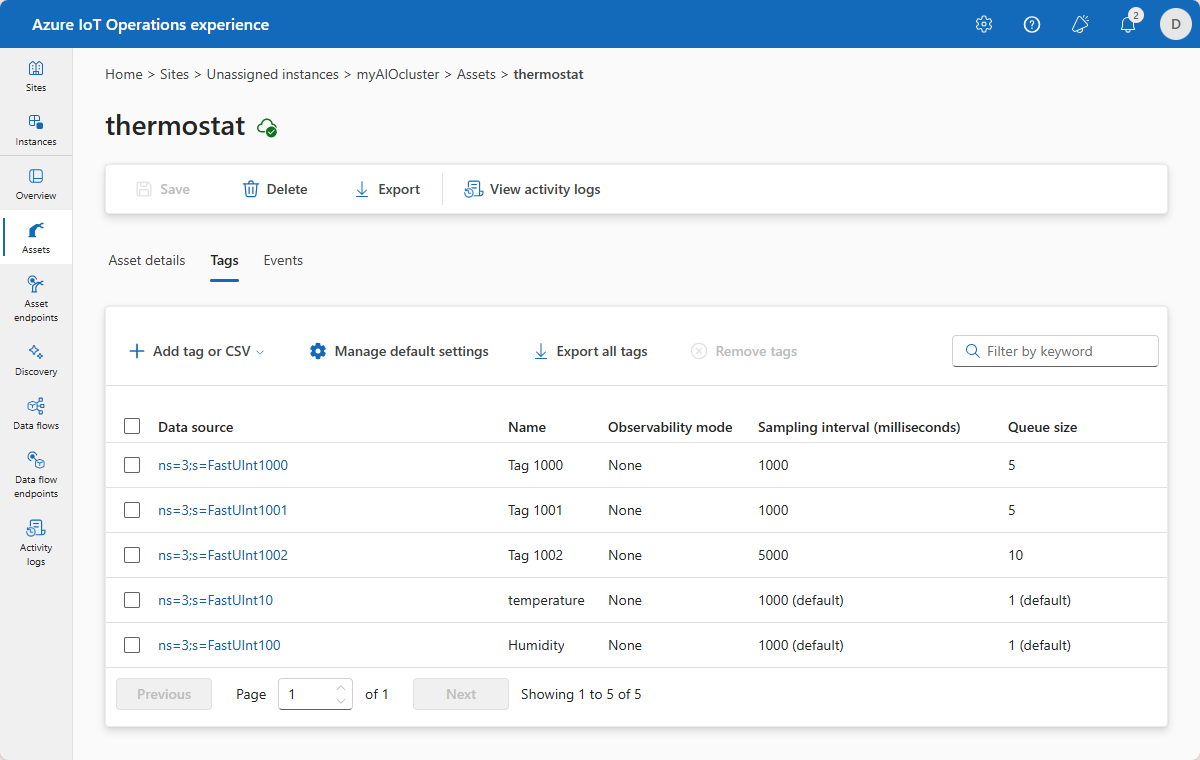Click 'Showing 1 to 5 of 5' text

point(581,694)
